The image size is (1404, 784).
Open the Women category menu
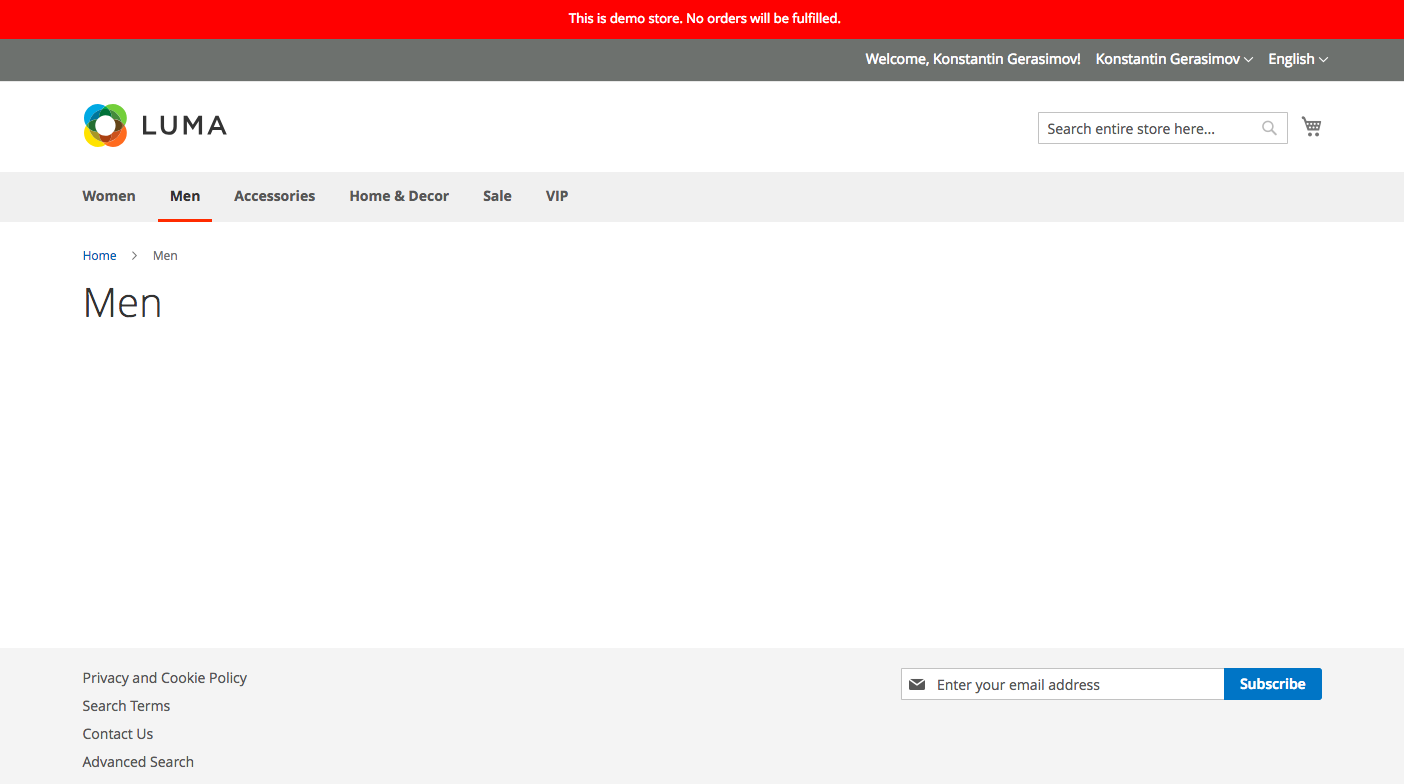(109, 196)
